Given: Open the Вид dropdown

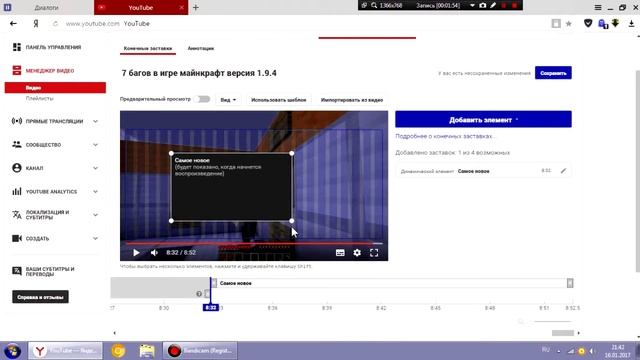Looking at the screenshot, I should tap(228, 100).
